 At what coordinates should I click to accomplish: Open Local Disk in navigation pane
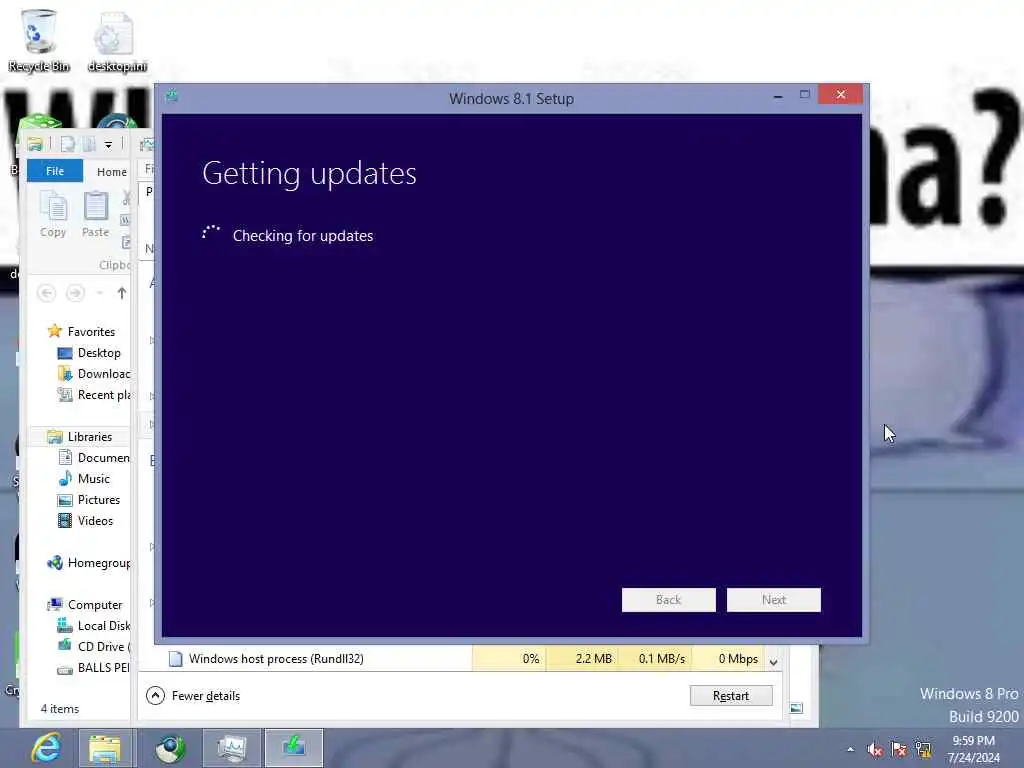point(94,626)
